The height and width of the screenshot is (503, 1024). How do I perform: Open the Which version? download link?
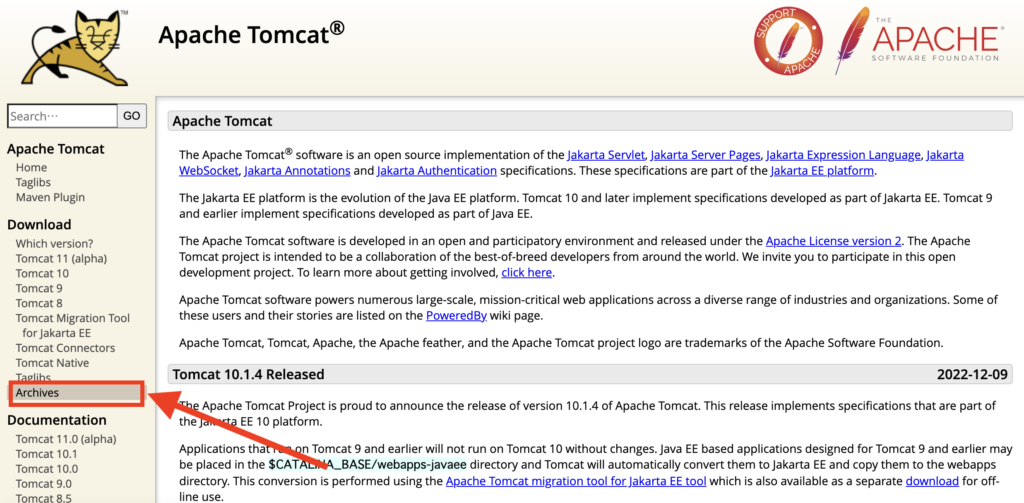54,243
